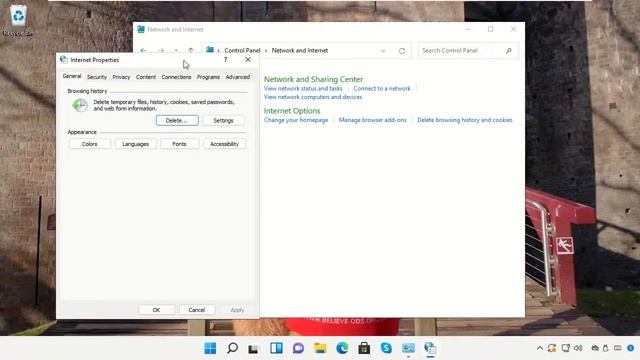This screenshot has width=640, height=360.
Task: Click the help question mark in Internet Properties
Action: click(x=225, y=60)
